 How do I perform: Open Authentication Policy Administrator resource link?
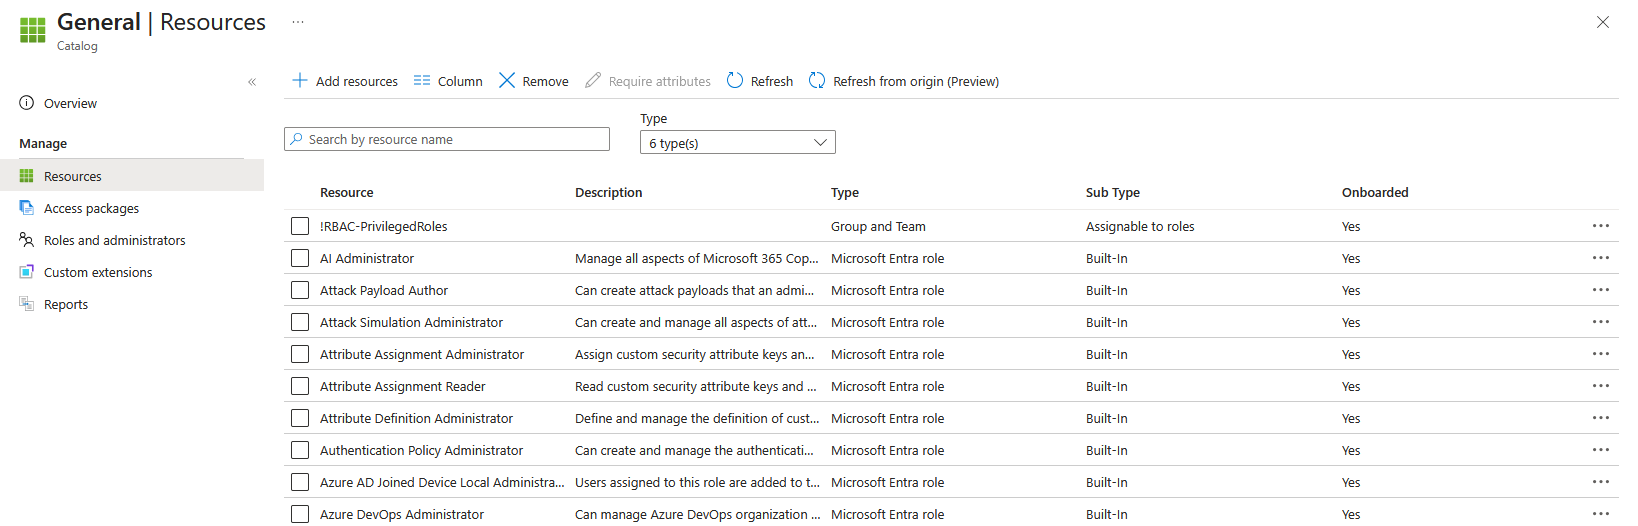[x=421, y=450]
